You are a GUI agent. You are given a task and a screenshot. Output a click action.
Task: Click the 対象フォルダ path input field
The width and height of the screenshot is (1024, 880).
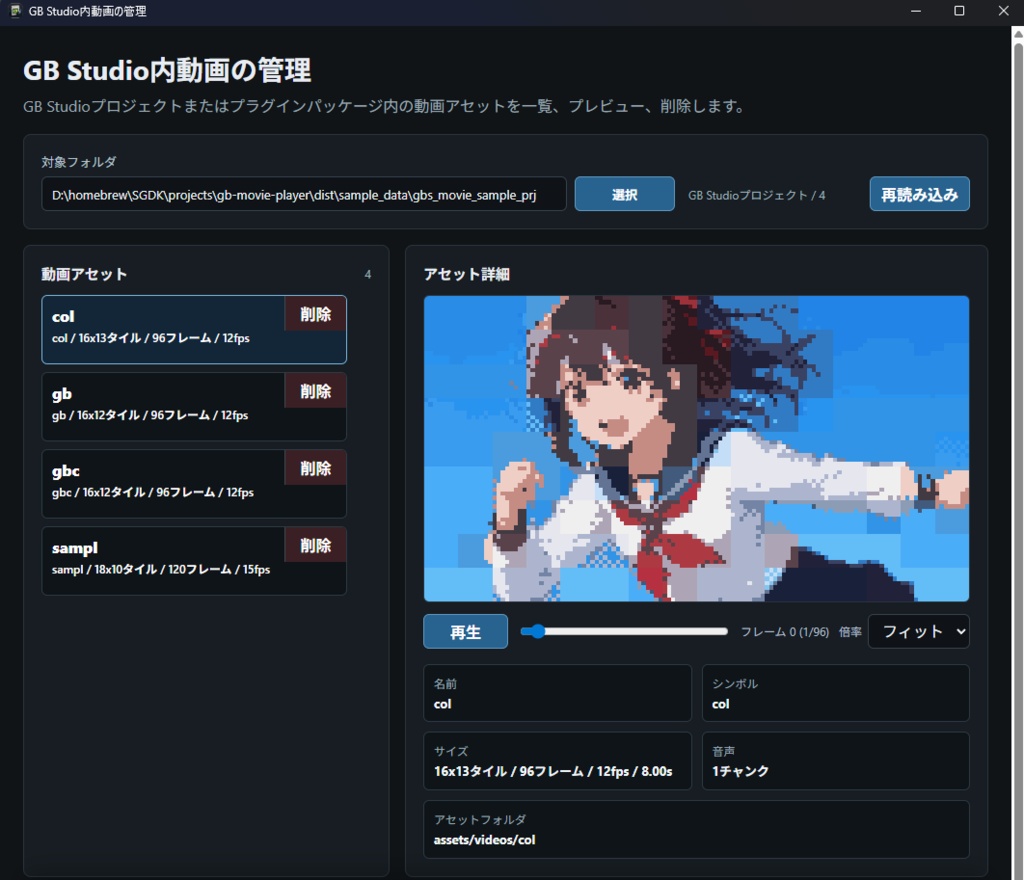click(304, 195)
